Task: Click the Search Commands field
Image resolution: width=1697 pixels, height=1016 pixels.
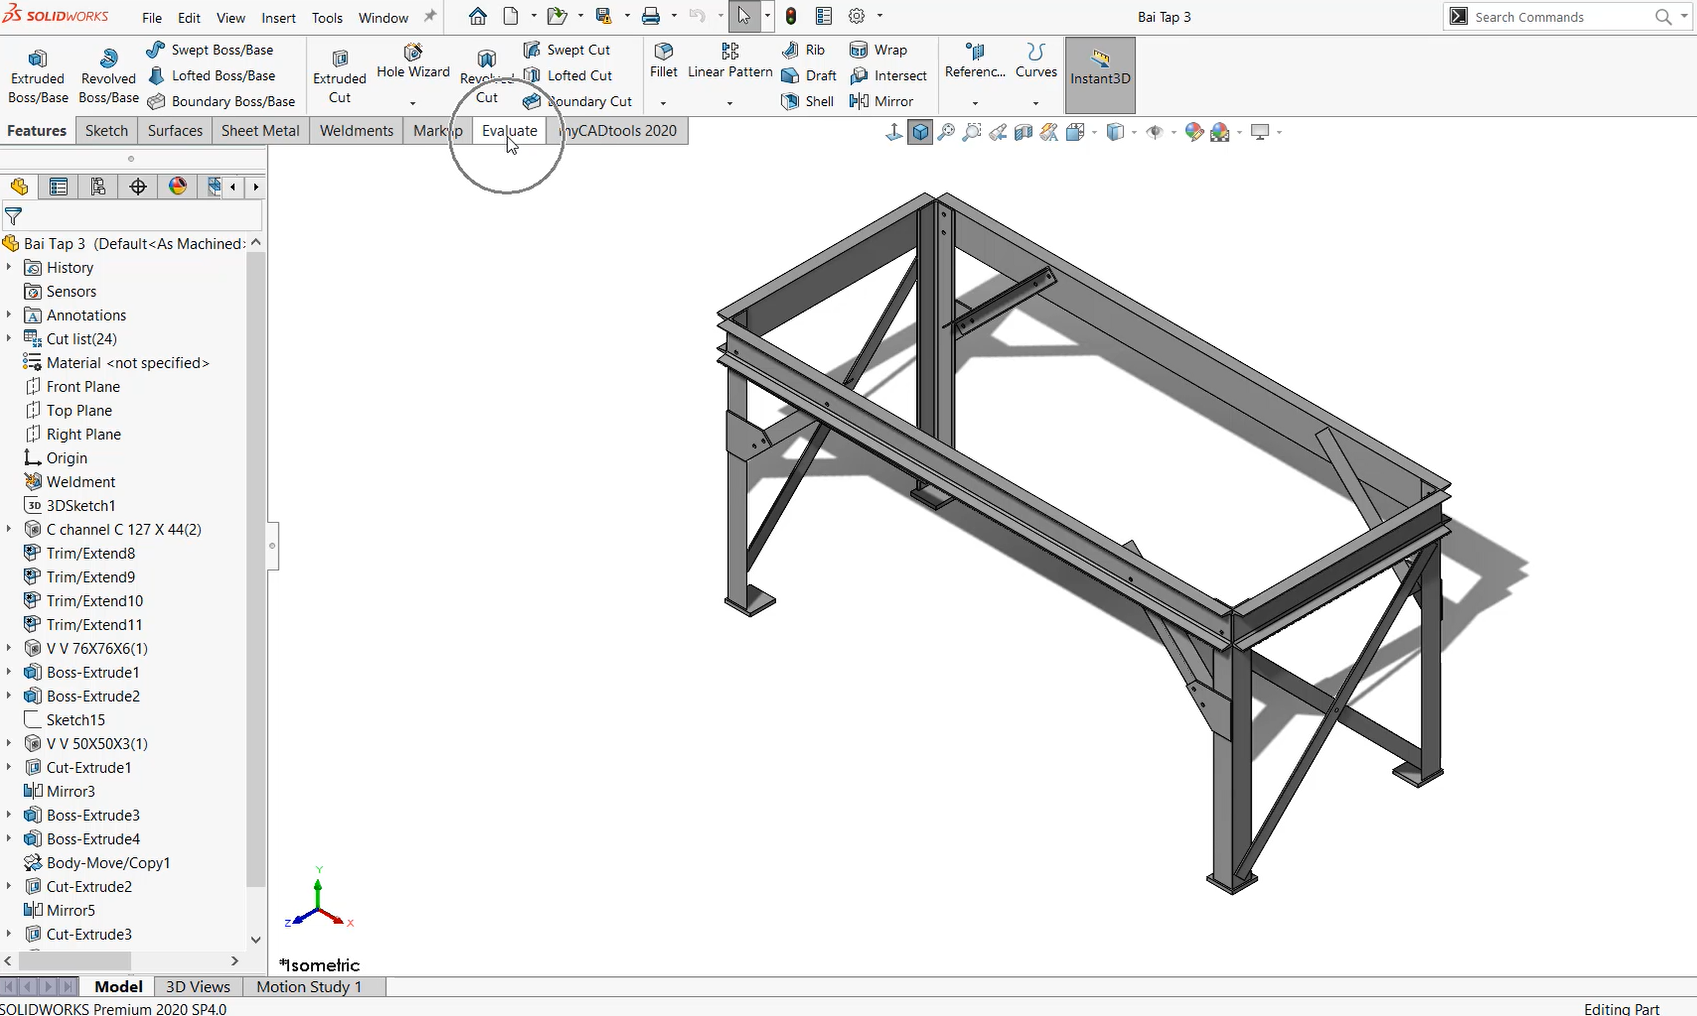Action: pos(1558,17)
